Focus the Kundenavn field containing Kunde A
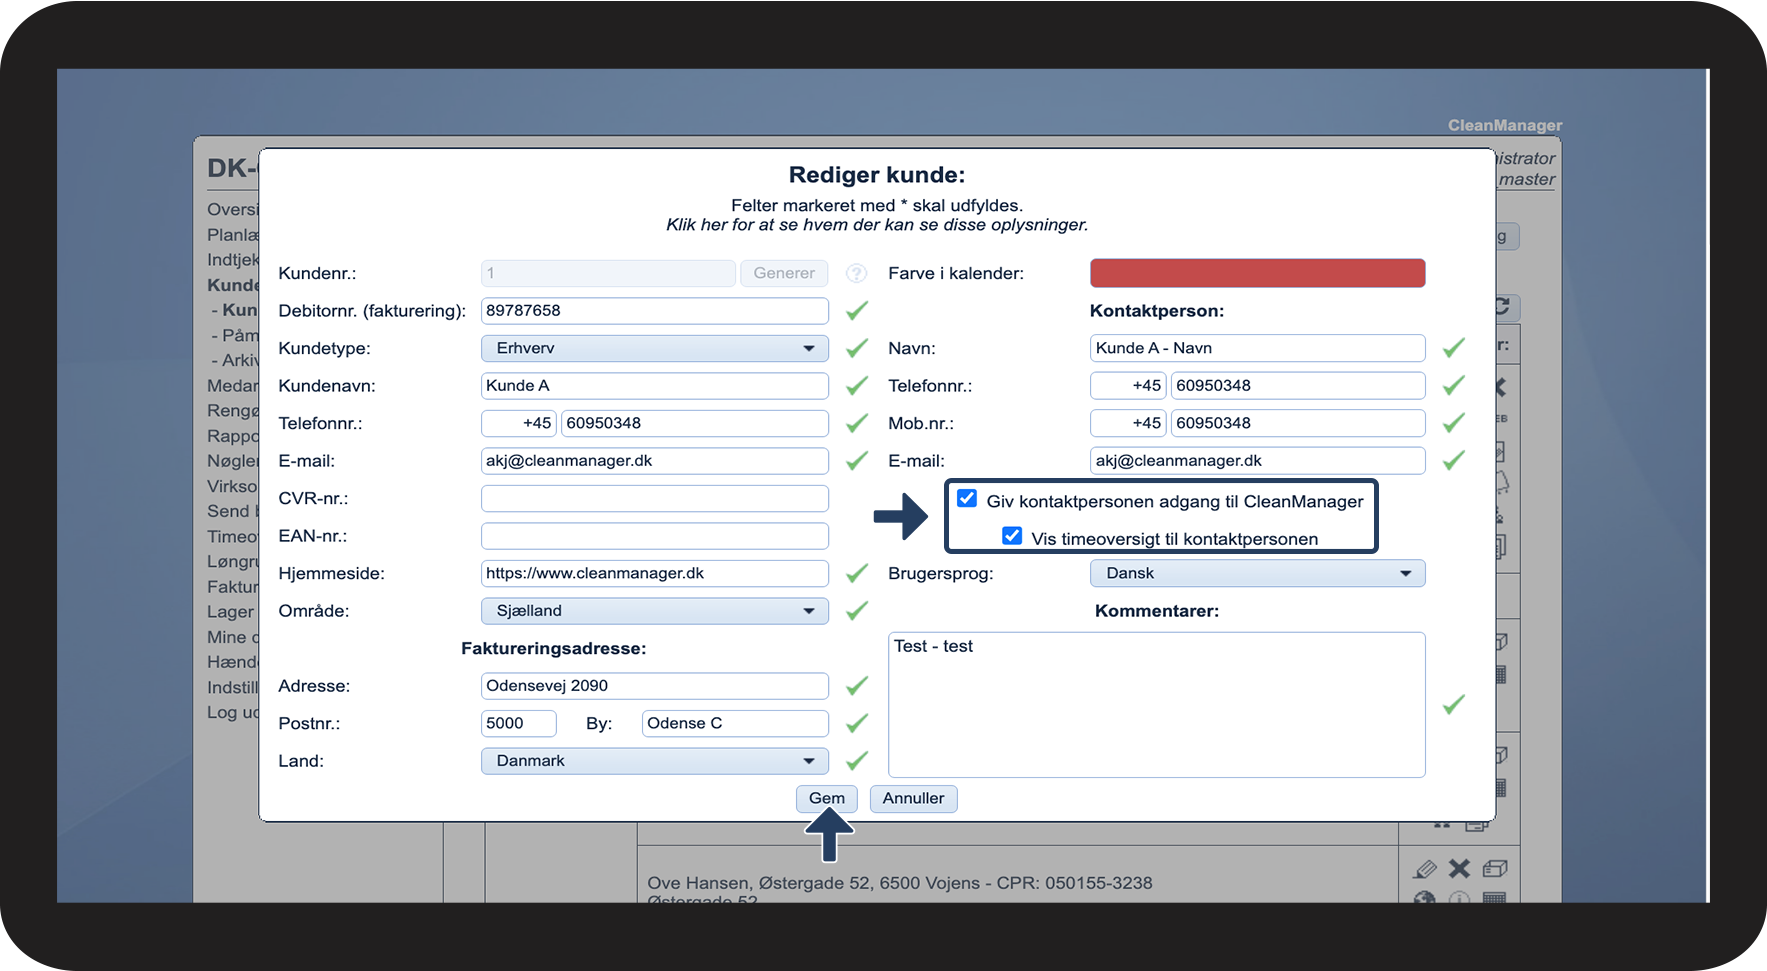1767x971 pixels. click(655, 386)
